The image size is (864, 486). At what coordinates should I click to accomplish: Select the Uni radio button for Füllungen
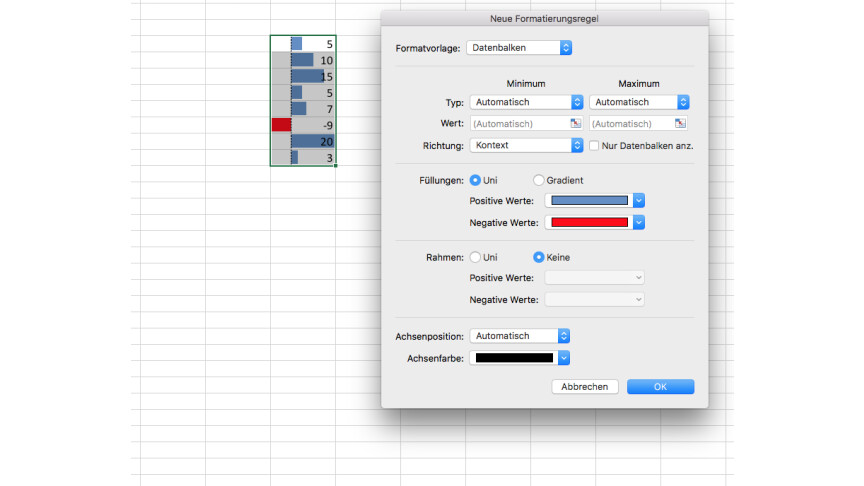pos(475,180)
